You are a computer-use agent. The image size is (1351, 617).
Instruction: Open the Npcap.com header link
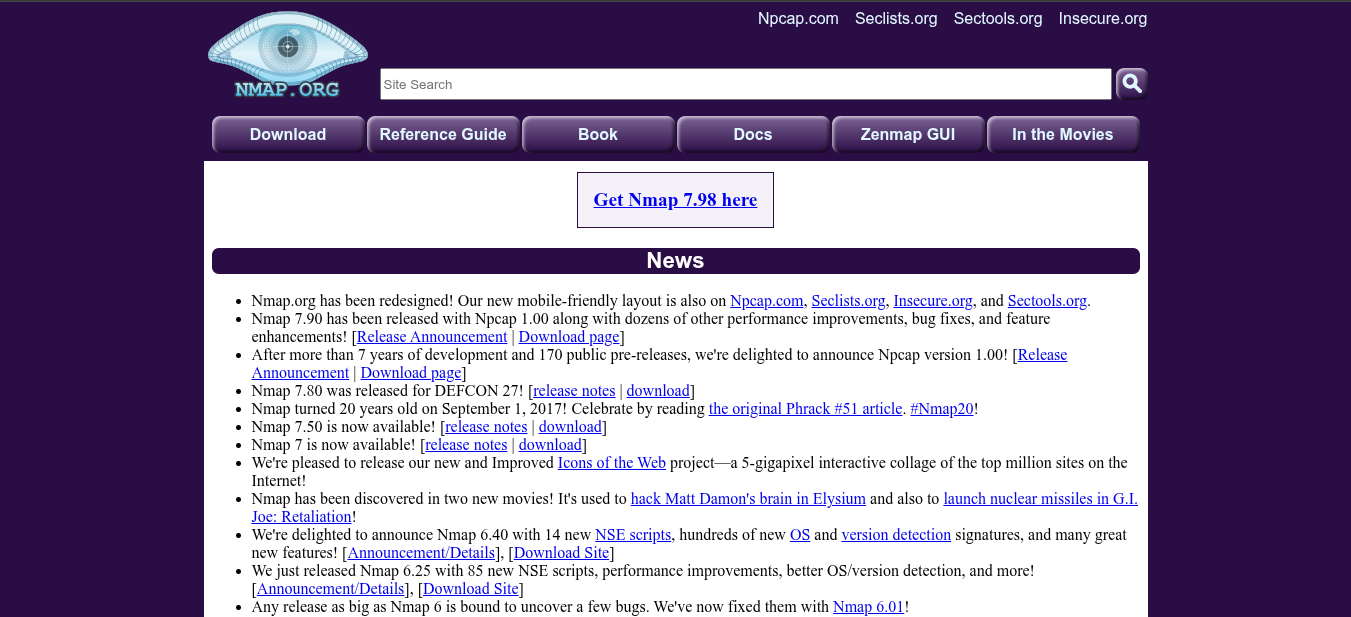[798, 18]
